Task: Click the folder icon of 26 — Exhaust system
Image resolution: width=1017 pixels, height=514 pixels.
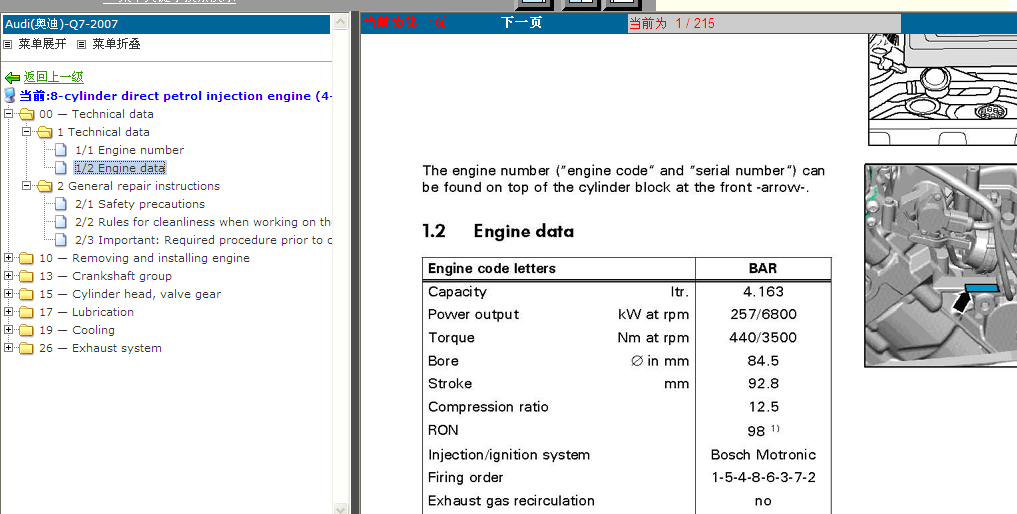Action: [27, 349]
